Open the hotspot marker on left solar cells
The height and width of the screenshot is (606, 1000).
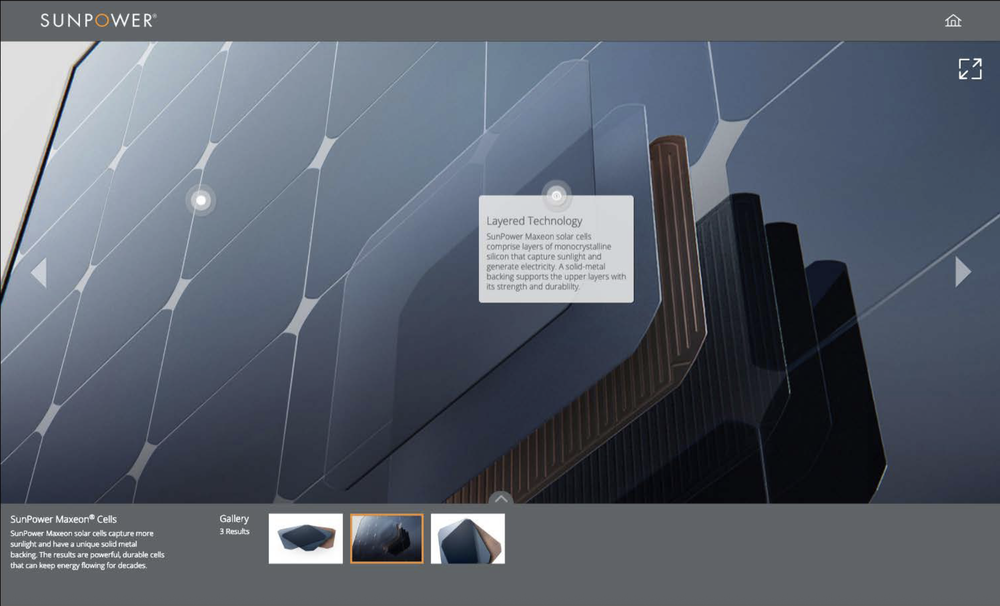(x=201, y=200)
